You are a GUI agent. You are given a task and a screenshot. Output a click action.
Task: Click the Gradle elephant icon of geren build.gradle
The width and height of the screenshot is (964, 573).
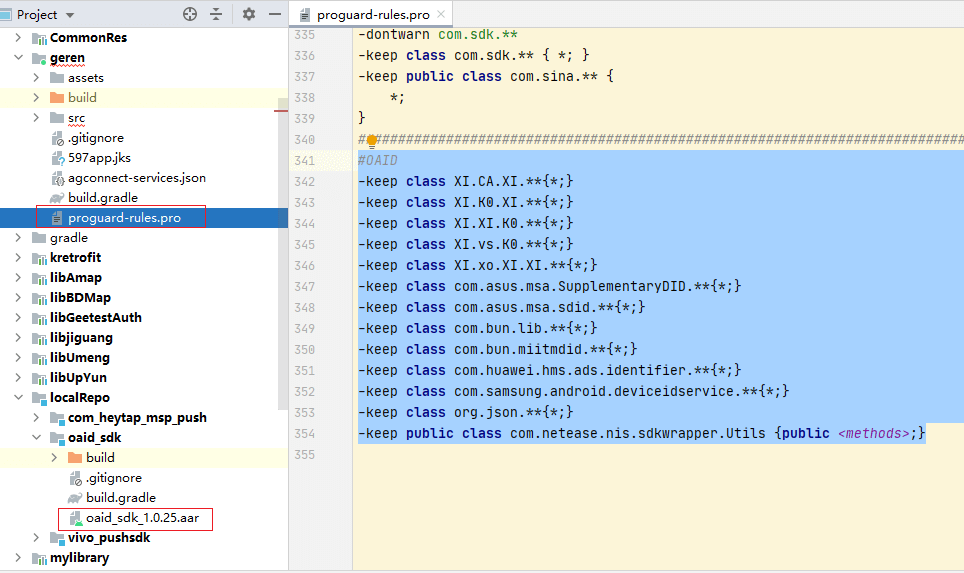click(x=57, y=198)
